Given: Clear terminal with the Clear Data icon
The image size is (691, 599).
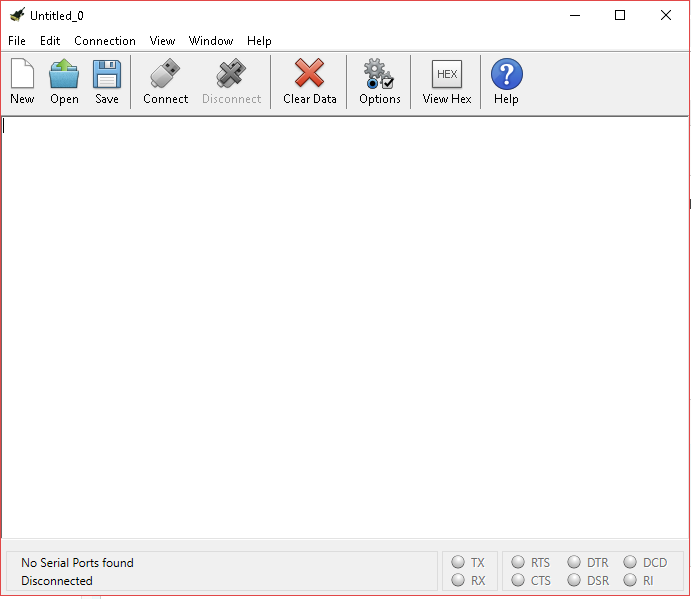Looking at the screenshot, I should click(309, 75).
